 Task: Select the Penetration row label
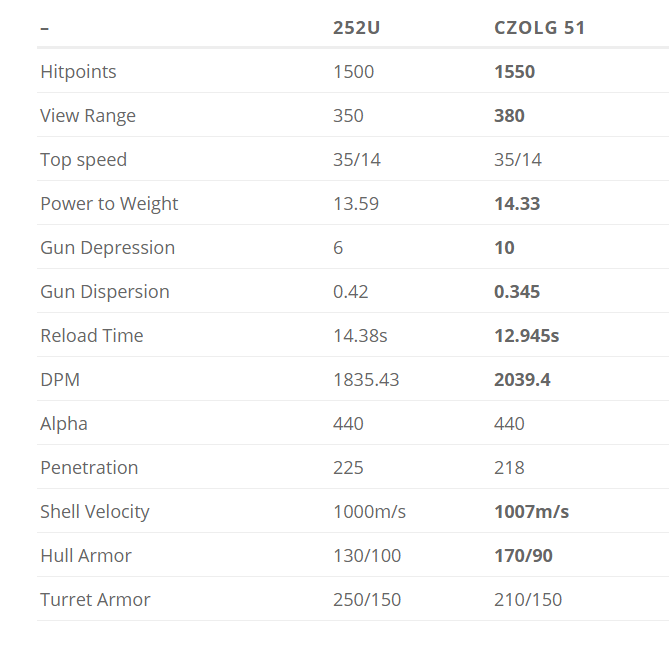click(x=89, y=468)
